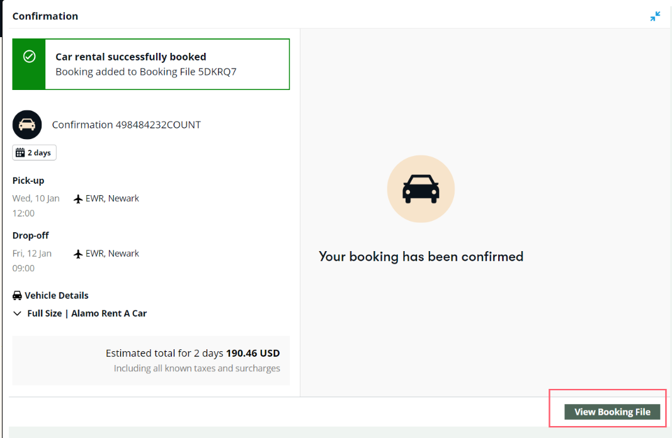Image resolution: width=672 pixels, height=438 pixels.
Task: Click pick-up location EWR, Newark
Action: pos(112,198)
